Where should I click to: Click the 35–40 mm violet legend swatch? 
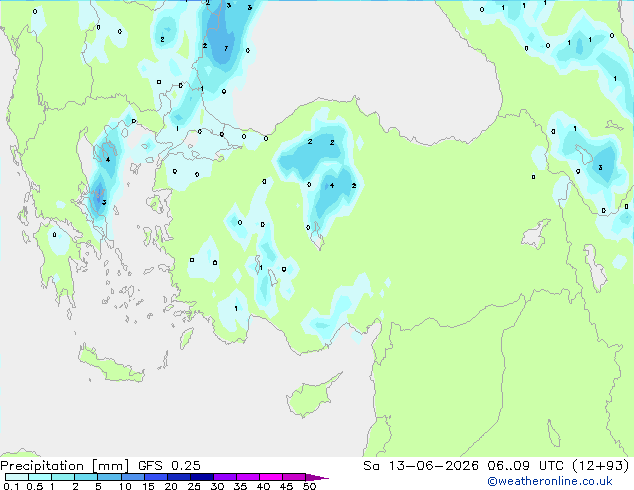(248, 477)
